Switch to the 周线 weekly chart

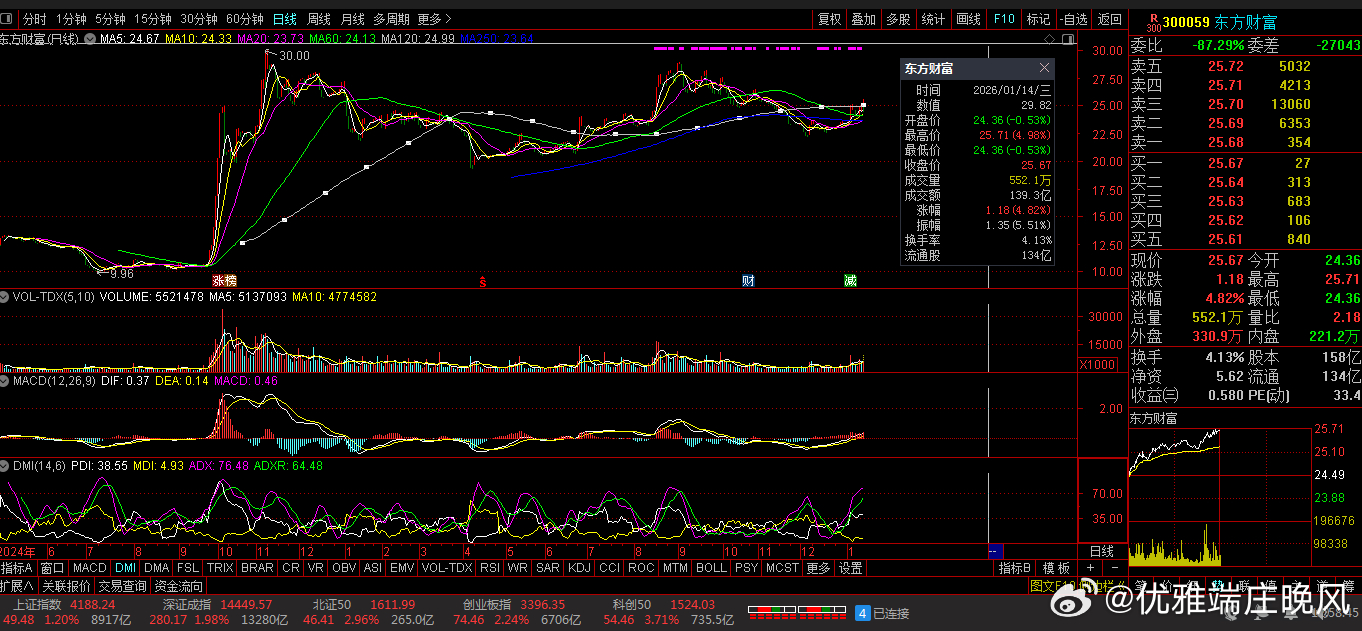click(x=318, y=19)
